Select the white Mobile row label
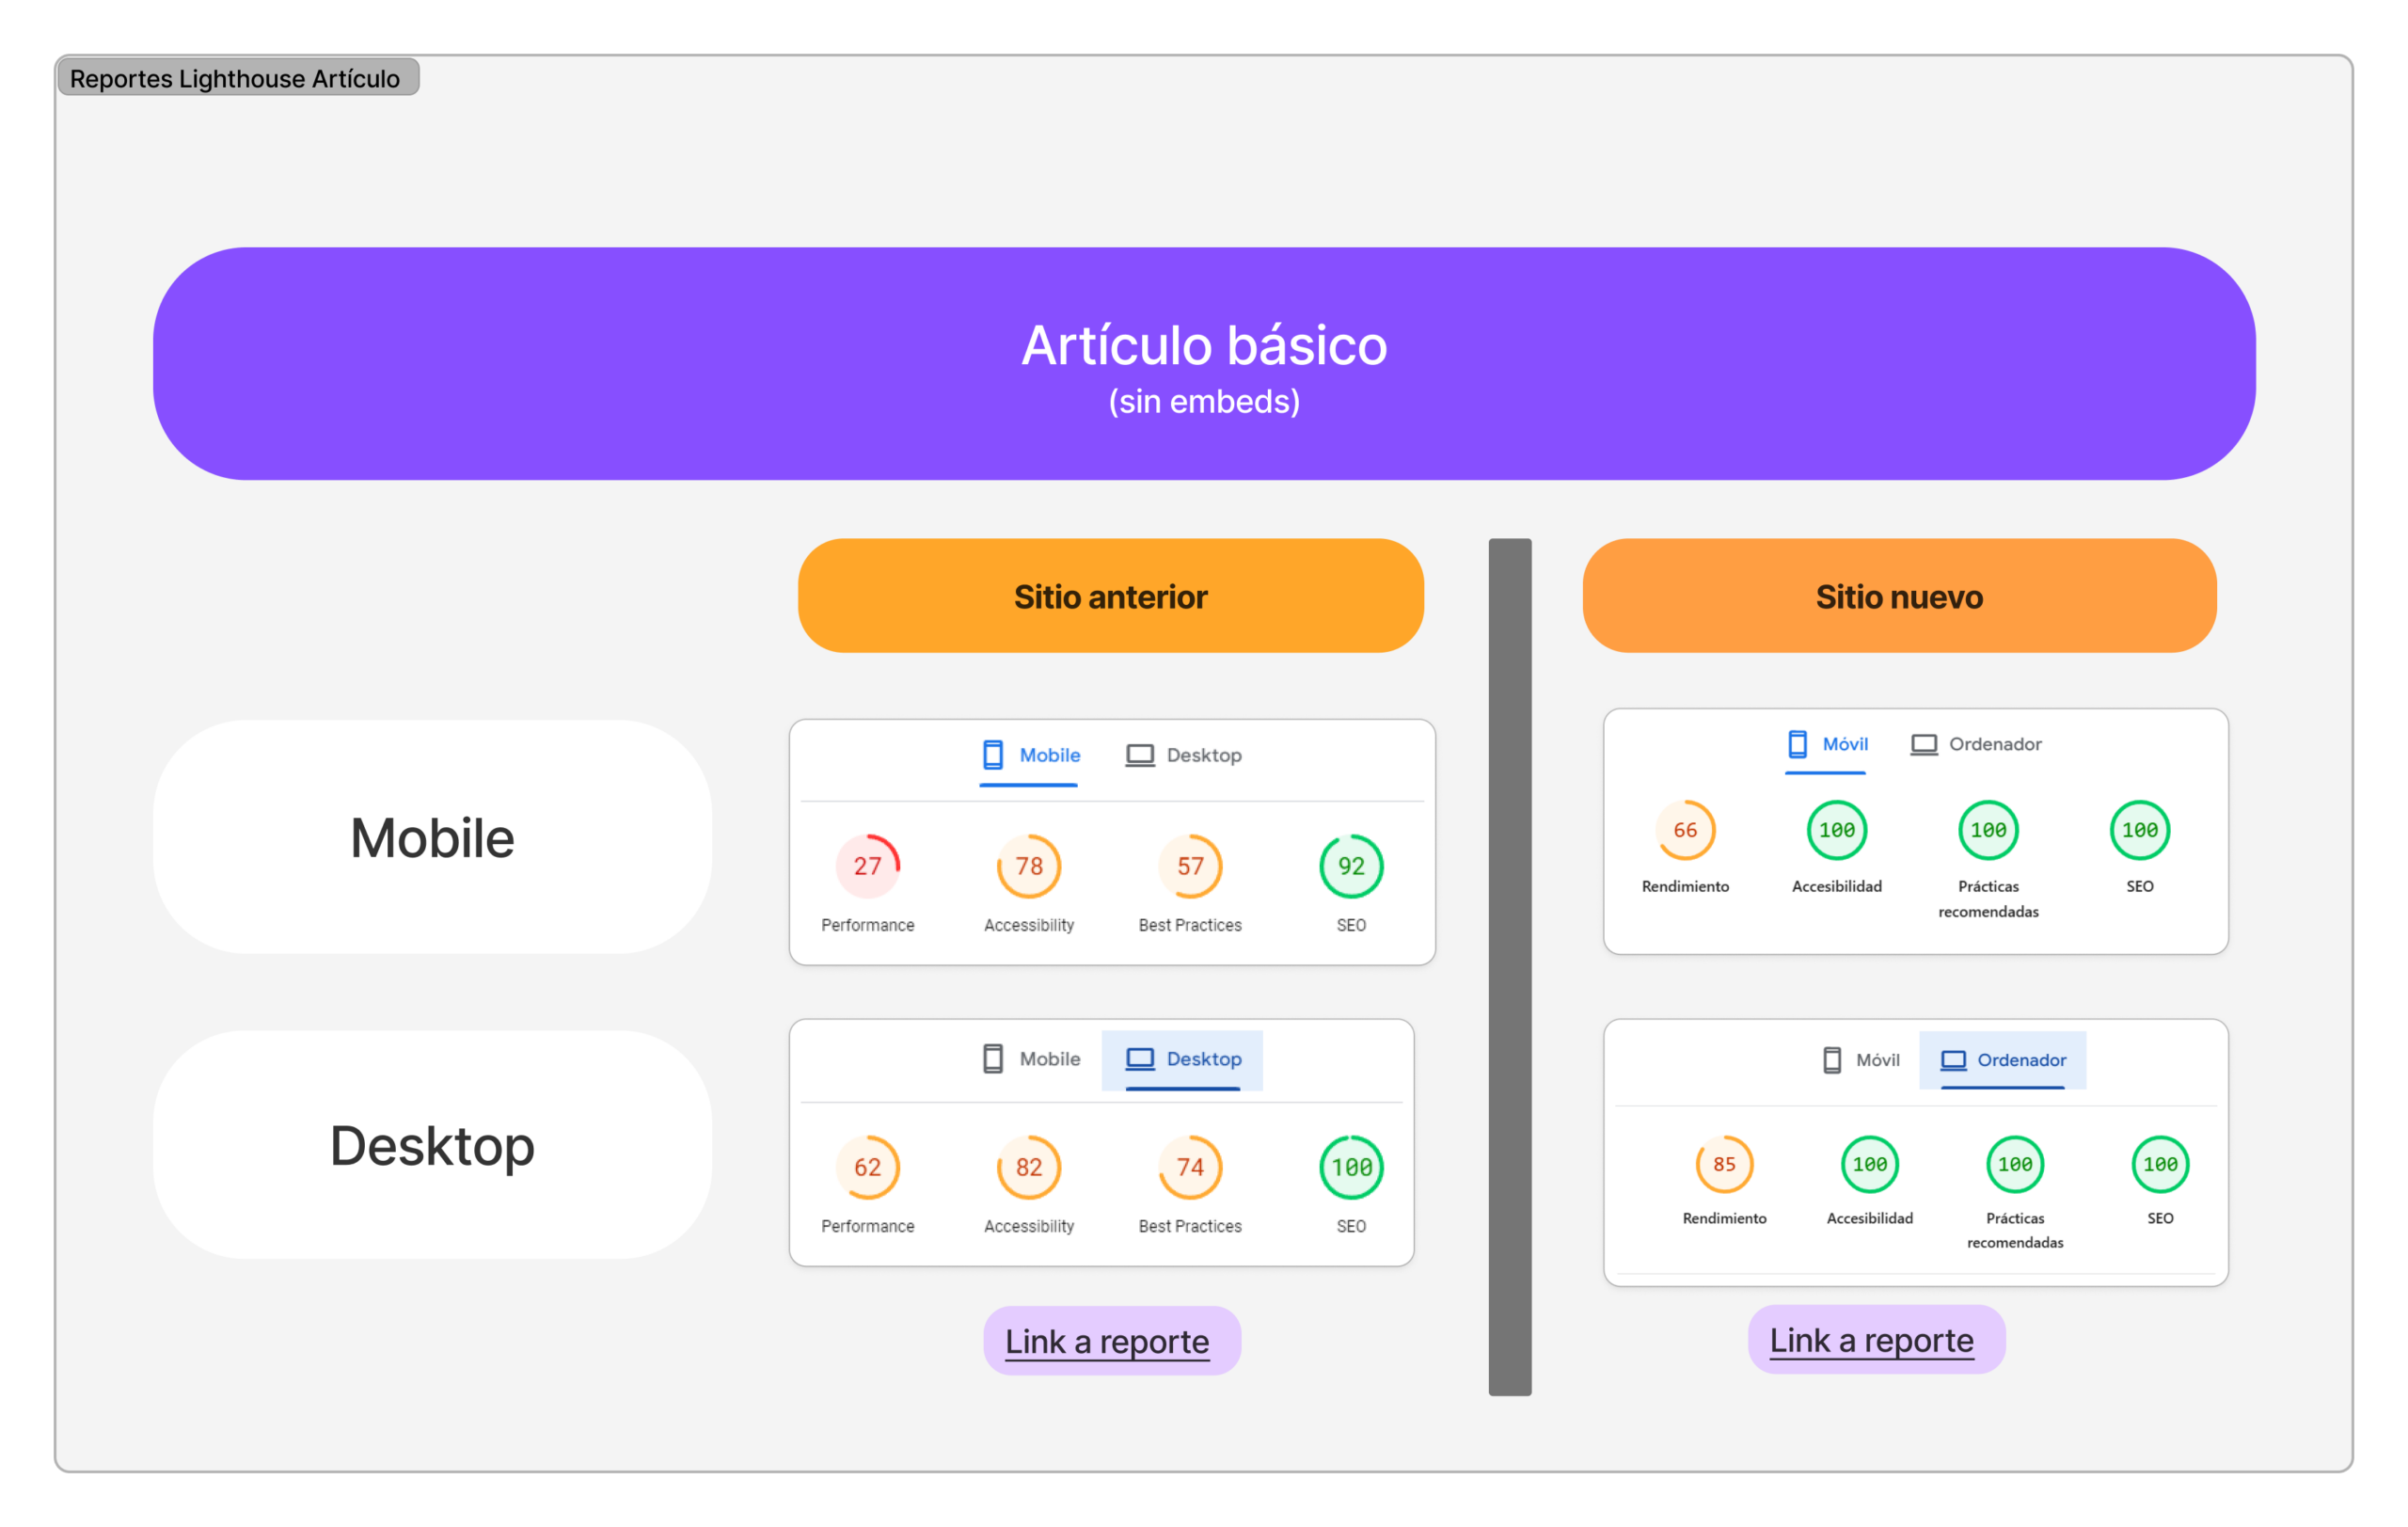 (x=432, y=837)
